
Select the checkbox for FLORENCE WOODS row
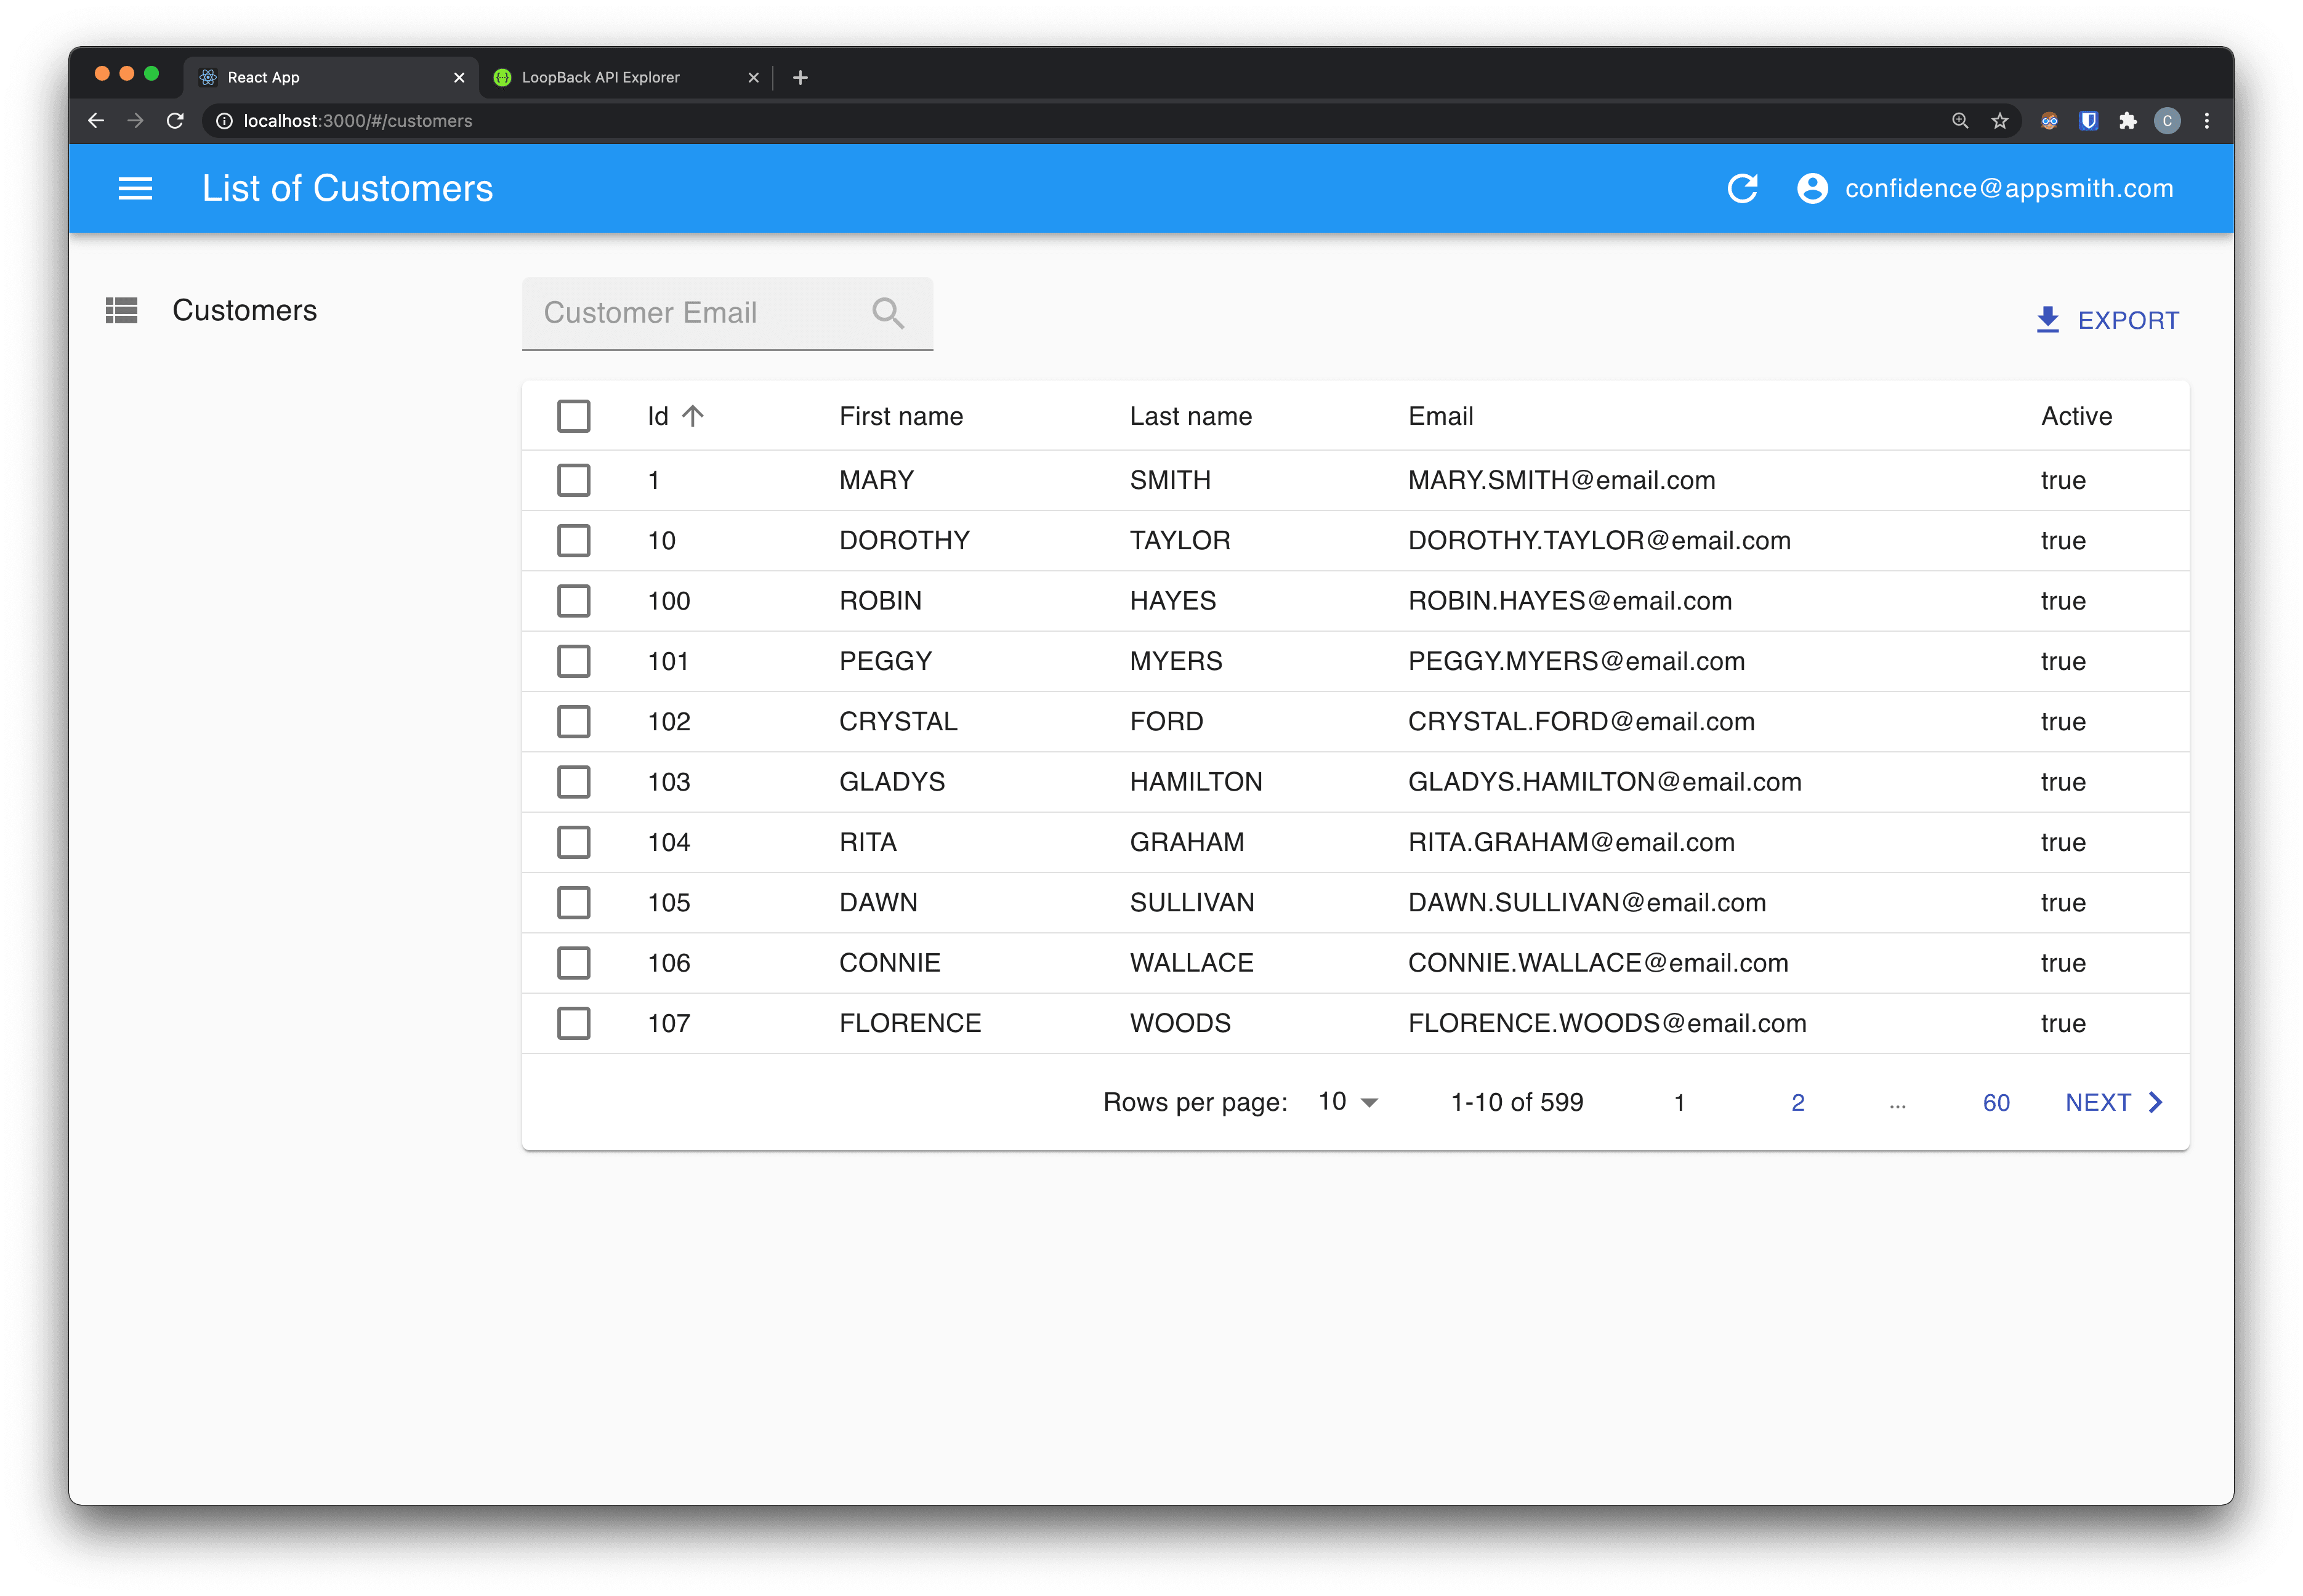tap(573, 1023)
